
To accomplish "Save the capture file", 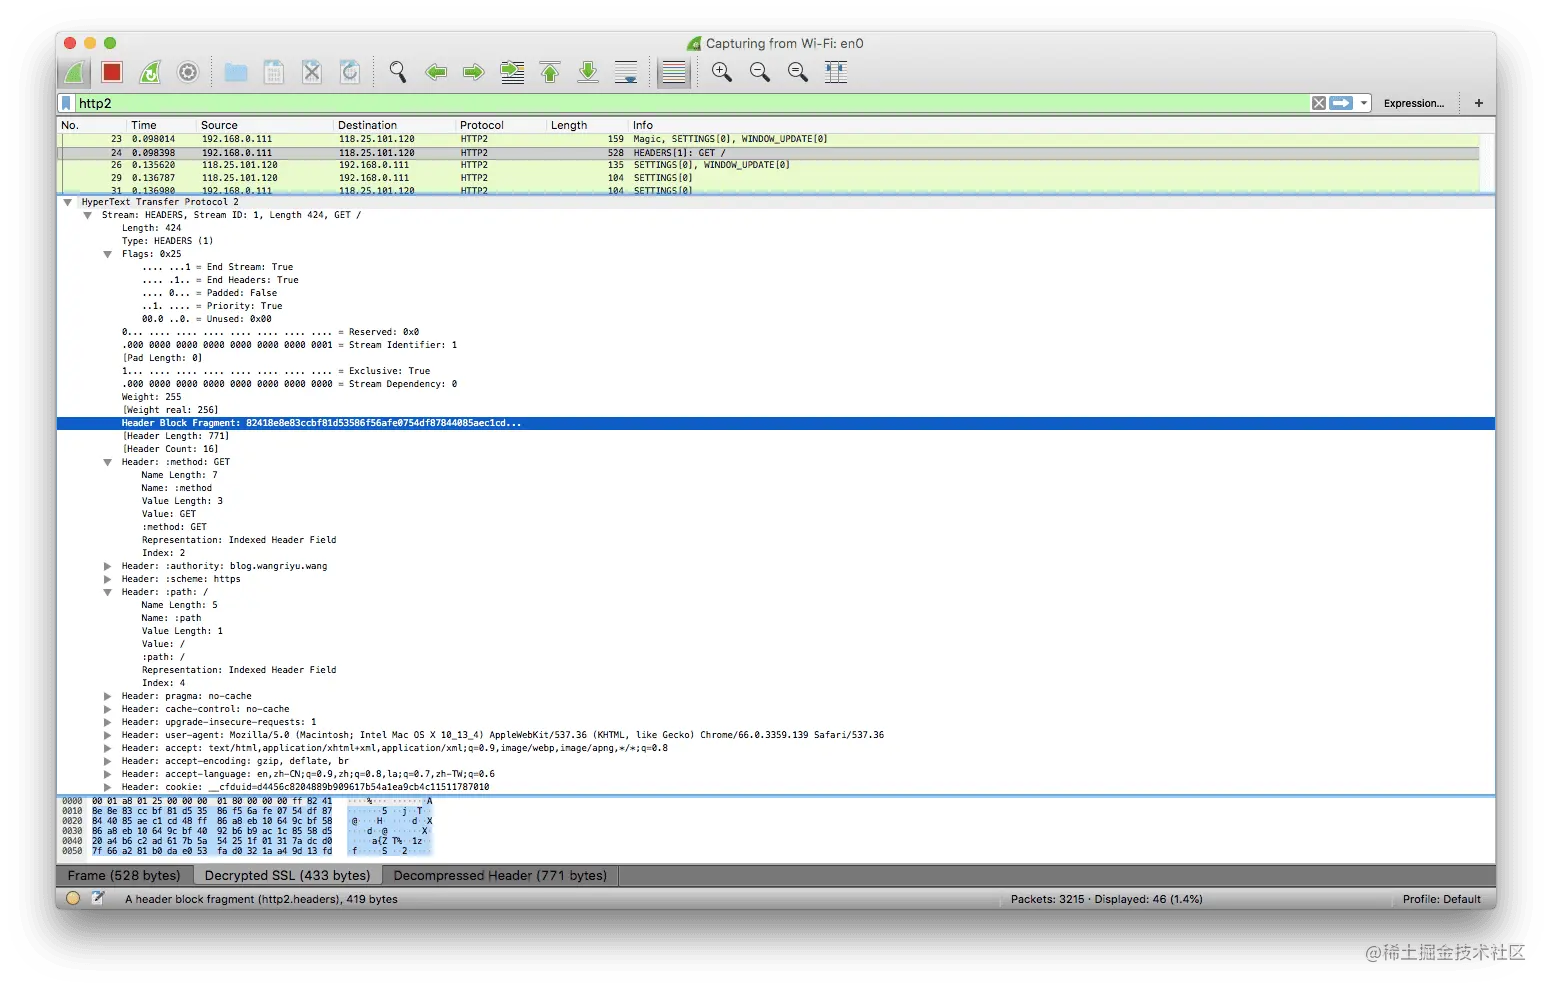I will click(274, 72).
